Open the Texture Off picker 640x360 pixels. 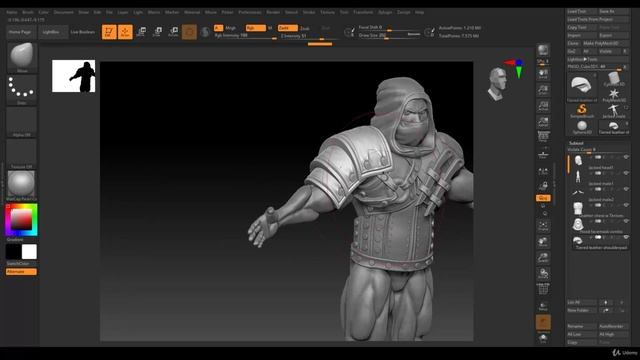point(22,153)
